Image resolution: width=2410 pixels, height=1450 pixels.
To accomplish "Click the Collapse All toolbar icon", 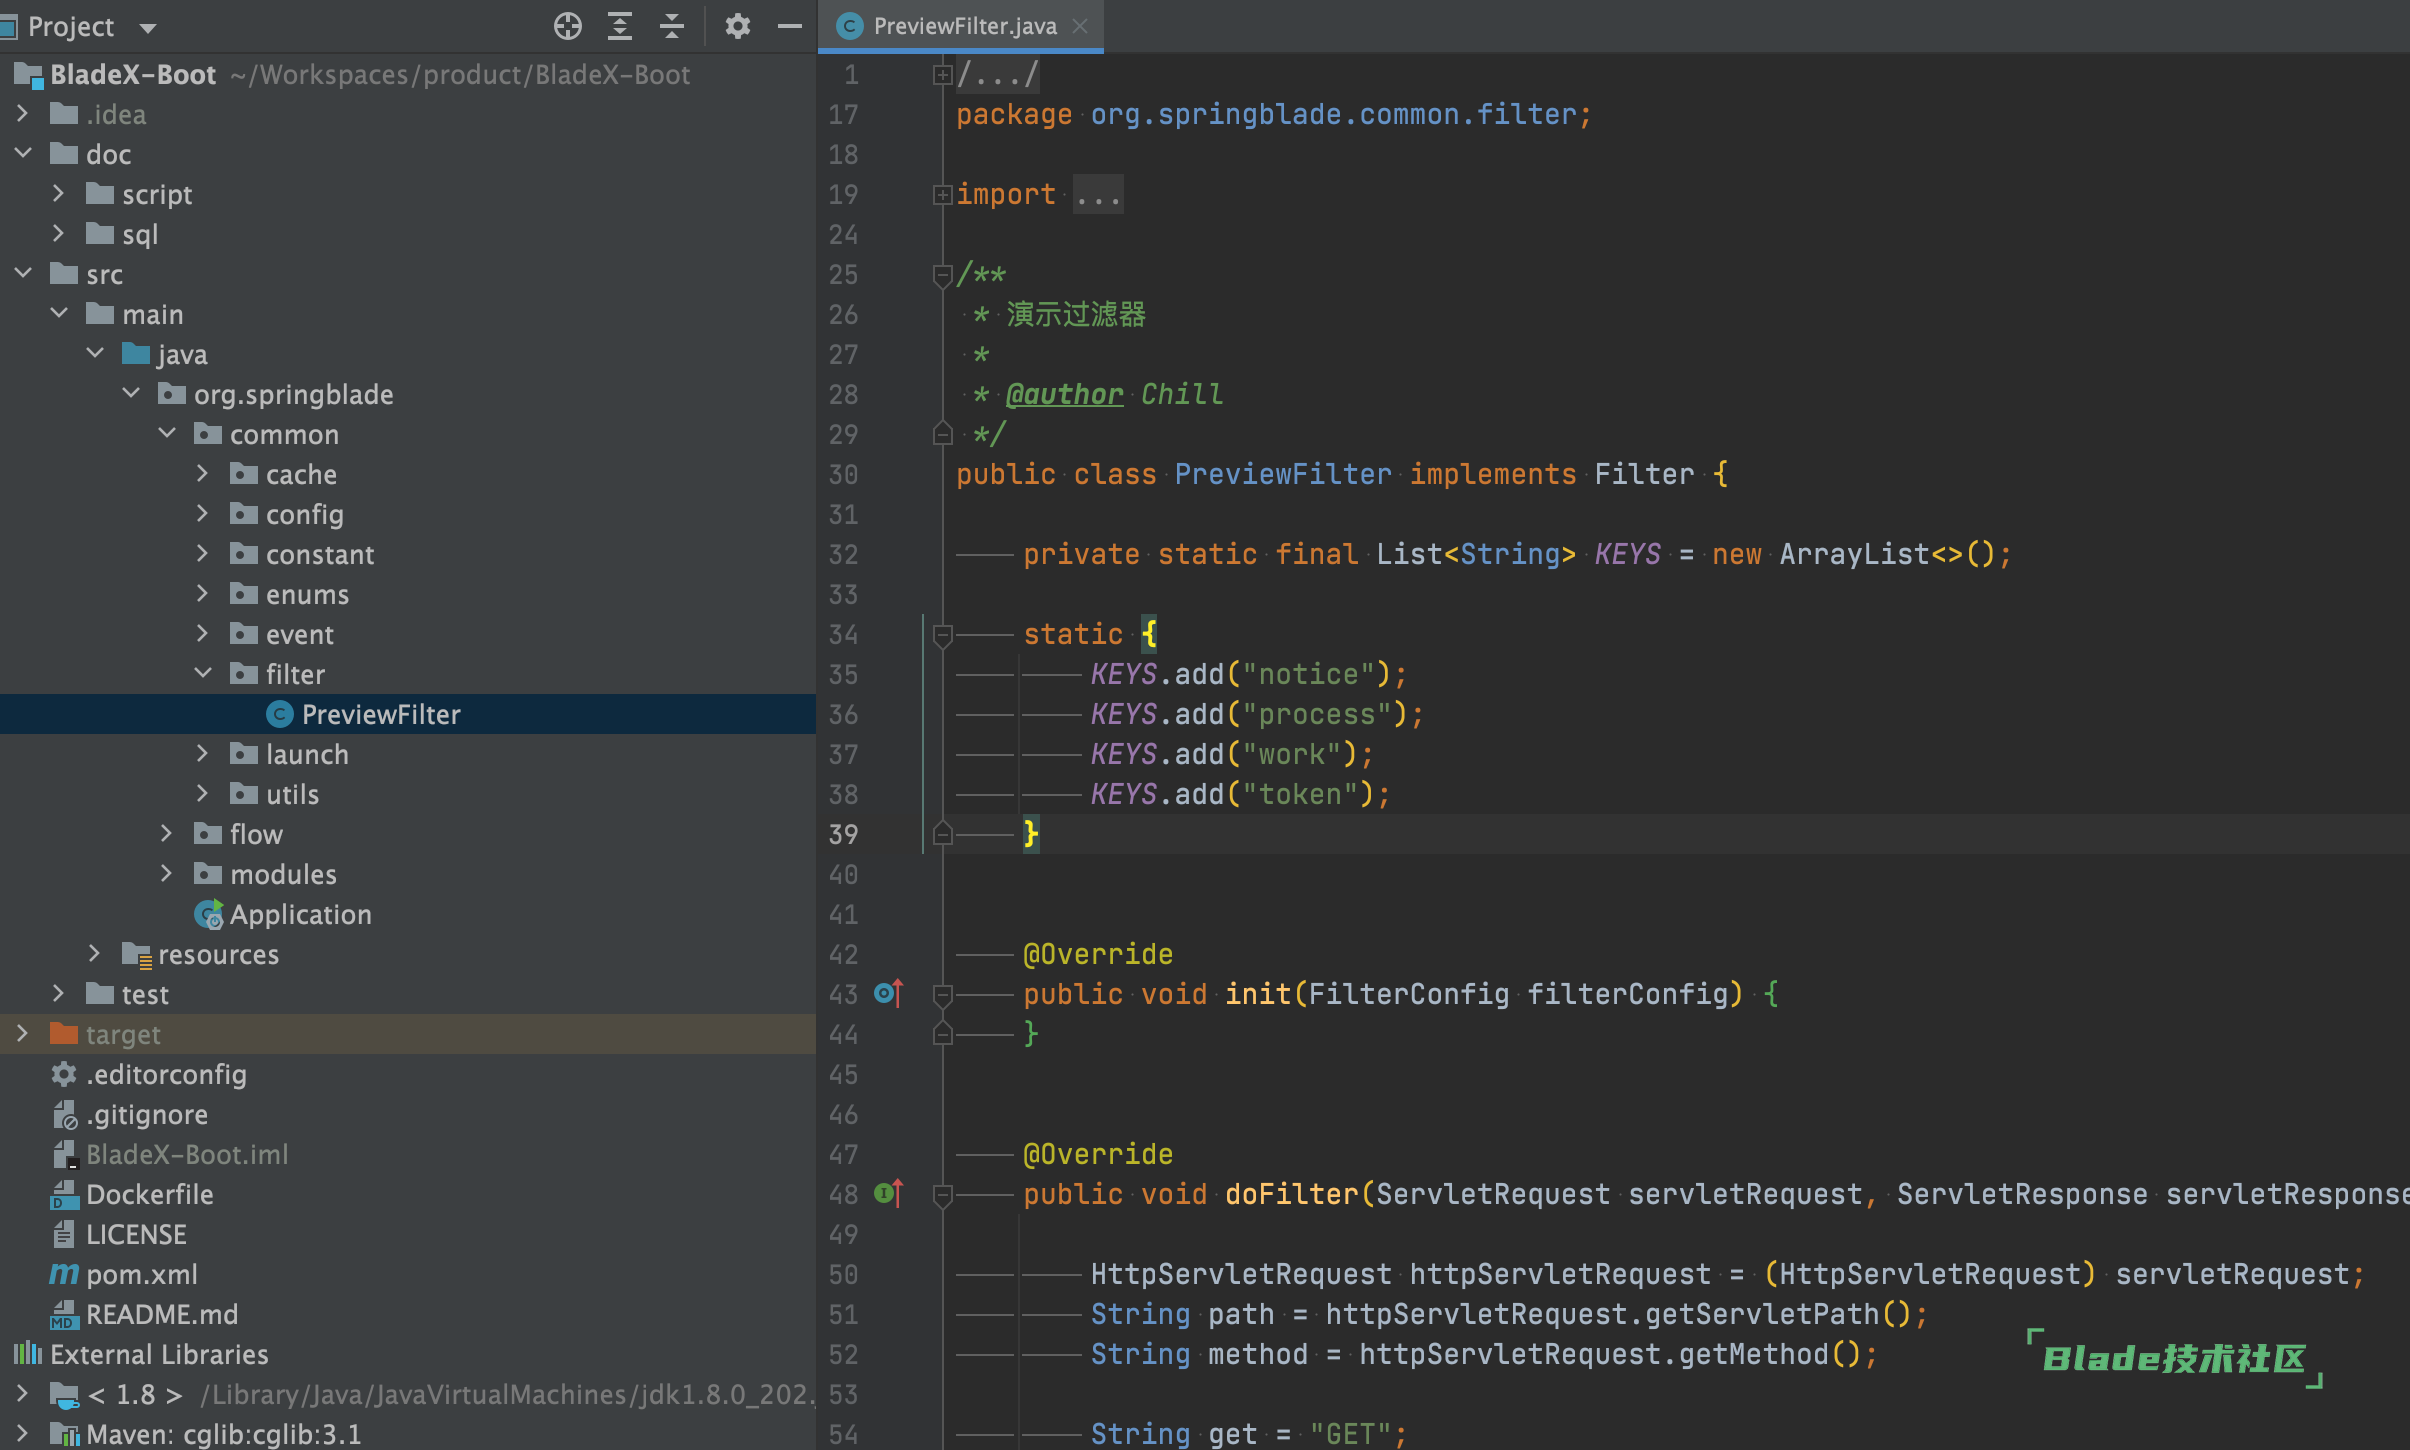I will [672, 26].
